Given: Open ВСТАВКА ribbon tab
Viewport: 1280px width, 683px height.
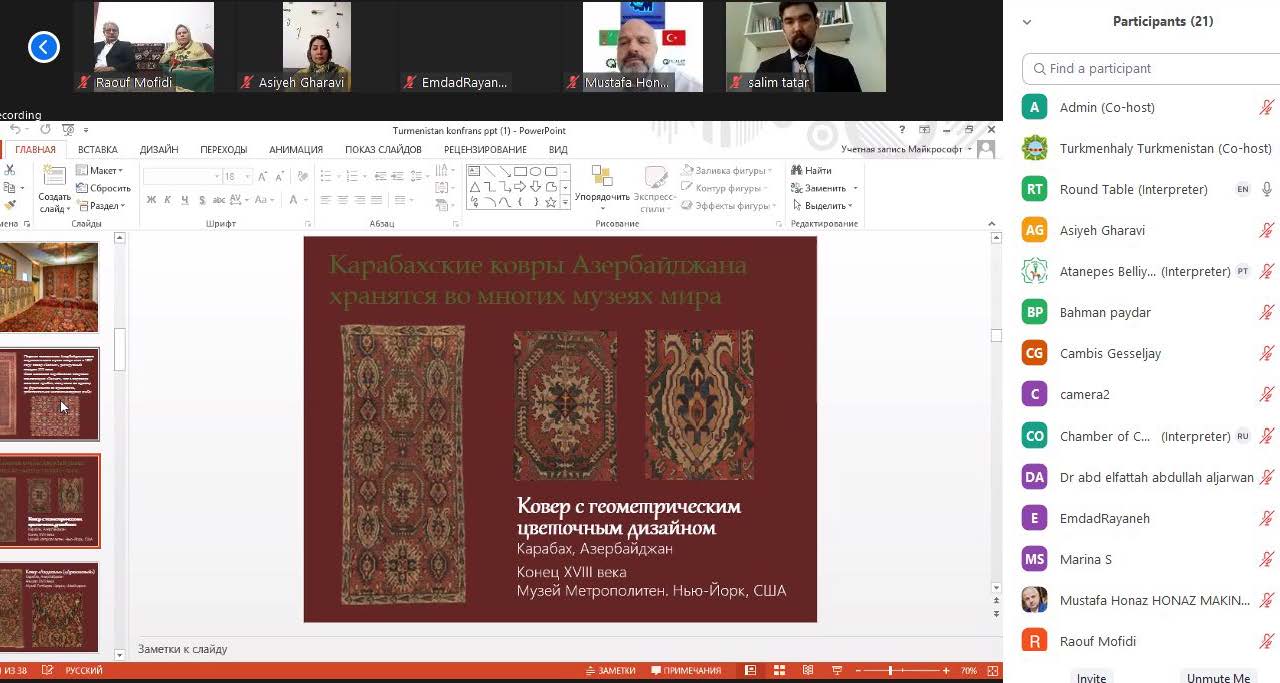Looking at the screenshot, I should [x=97, y=149].
